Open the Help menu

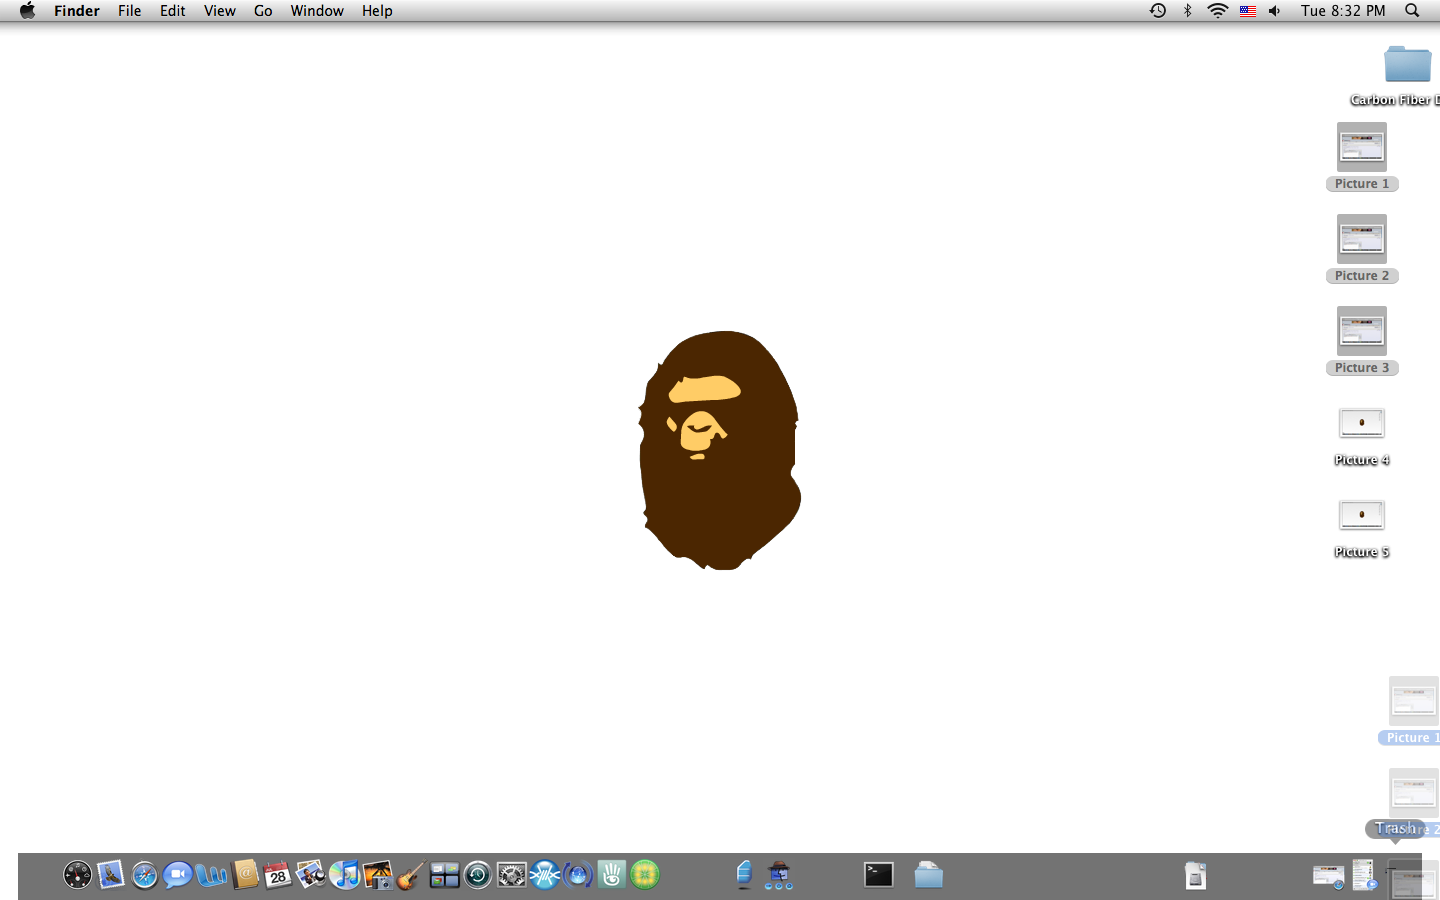pyautogui.click(x=377, y=11)
